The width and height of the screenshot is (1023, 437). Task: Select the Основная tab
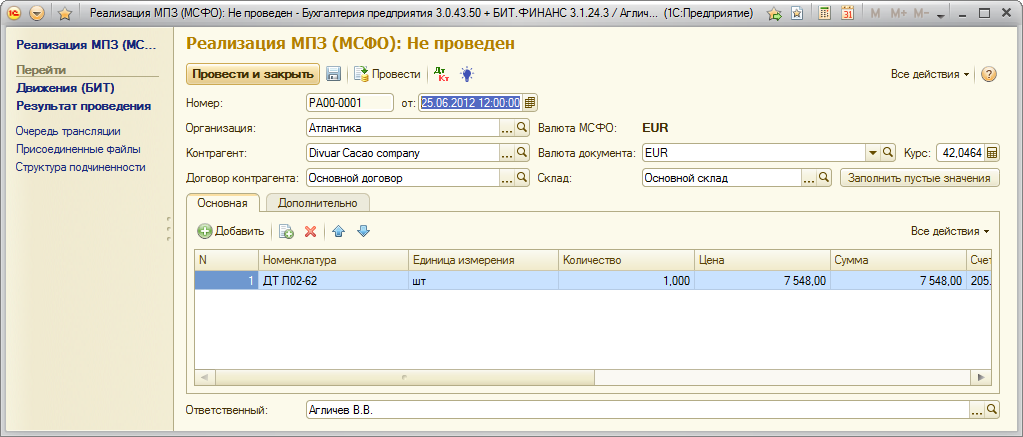223,202
